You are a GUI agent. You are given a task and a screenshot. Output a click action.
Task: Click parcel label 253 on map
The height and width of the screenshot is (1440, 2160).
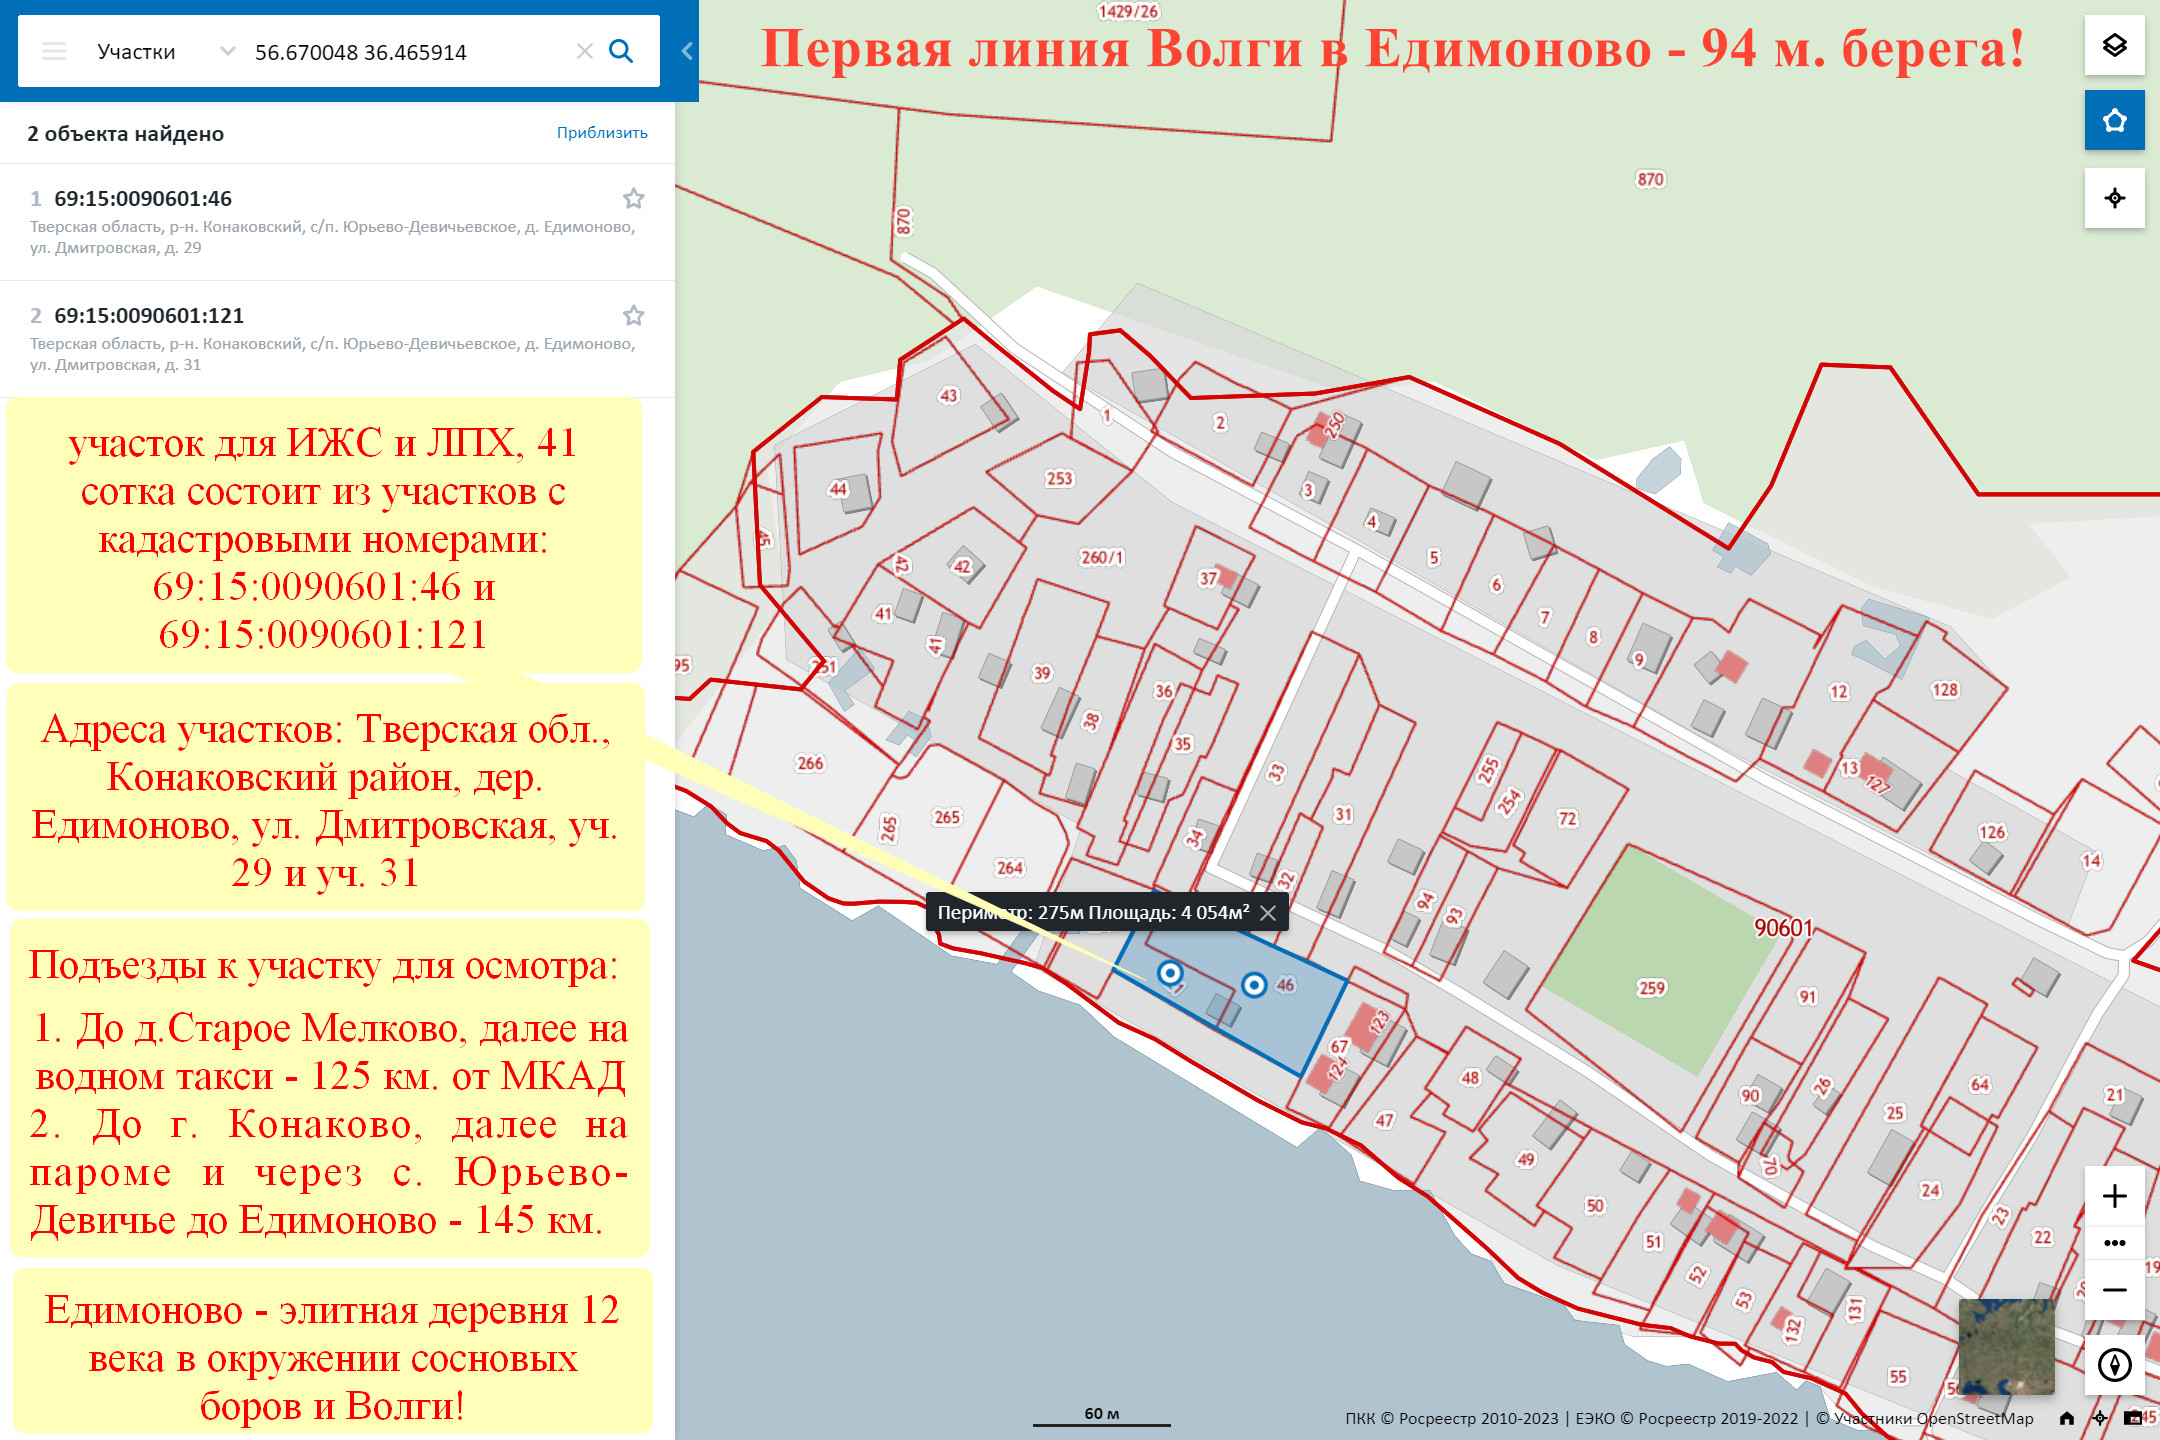tap(1059, 478)
